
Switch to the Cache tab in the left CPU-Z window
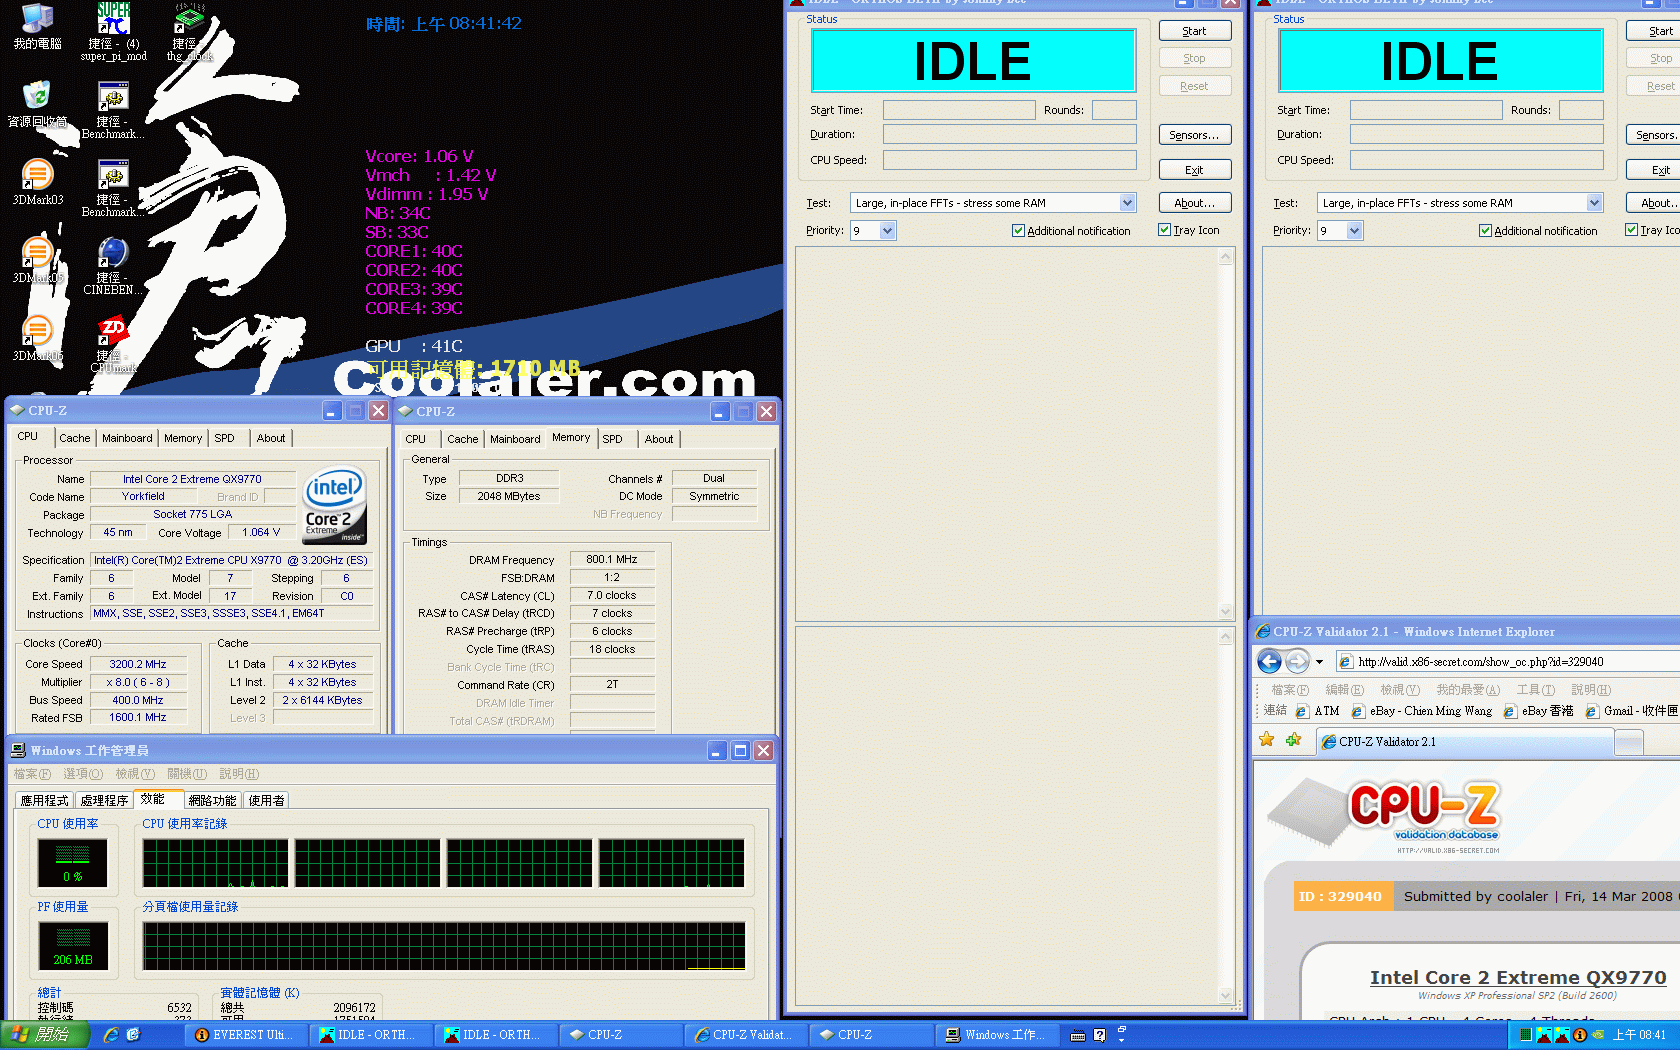[x=75, y=438]
